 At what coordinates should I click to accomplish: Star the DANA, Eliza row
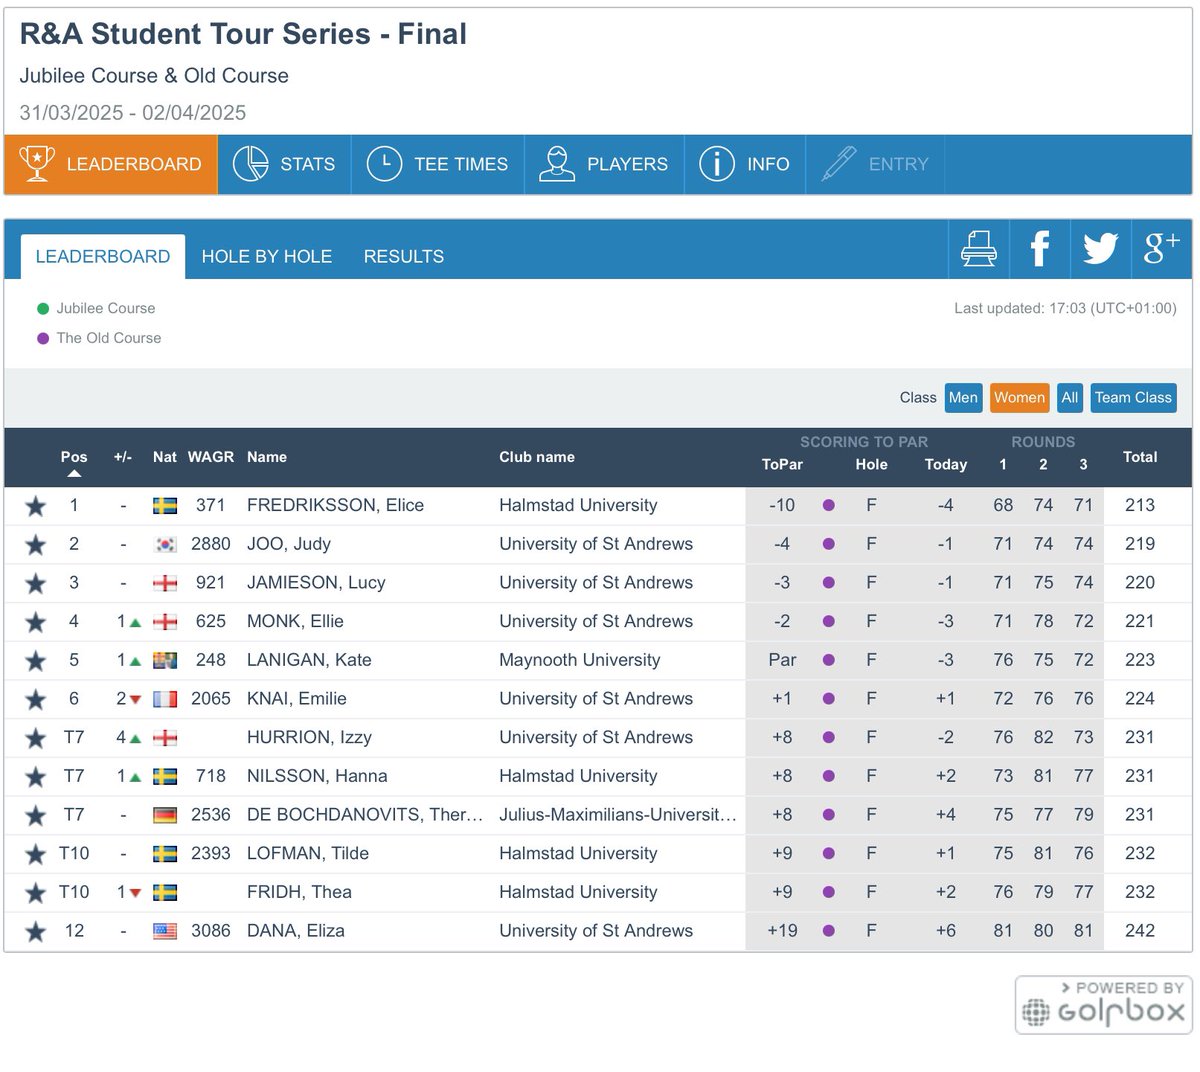tap(36, 932)
